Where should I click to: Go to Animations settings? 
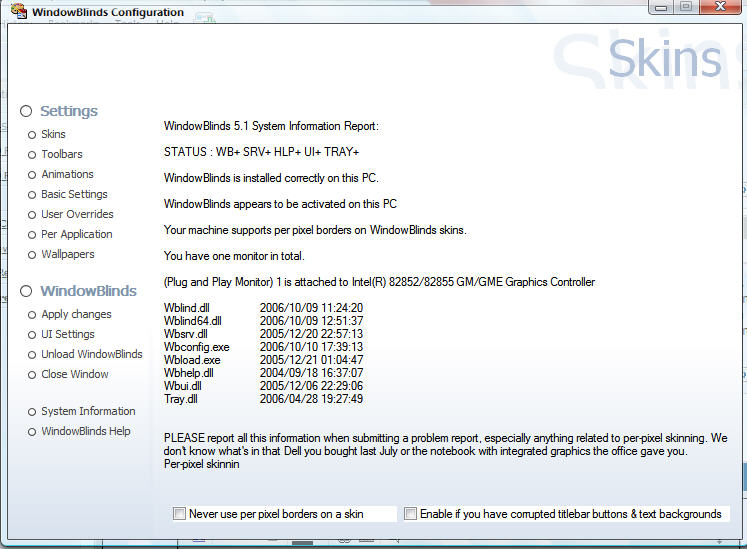click(67, 174)
